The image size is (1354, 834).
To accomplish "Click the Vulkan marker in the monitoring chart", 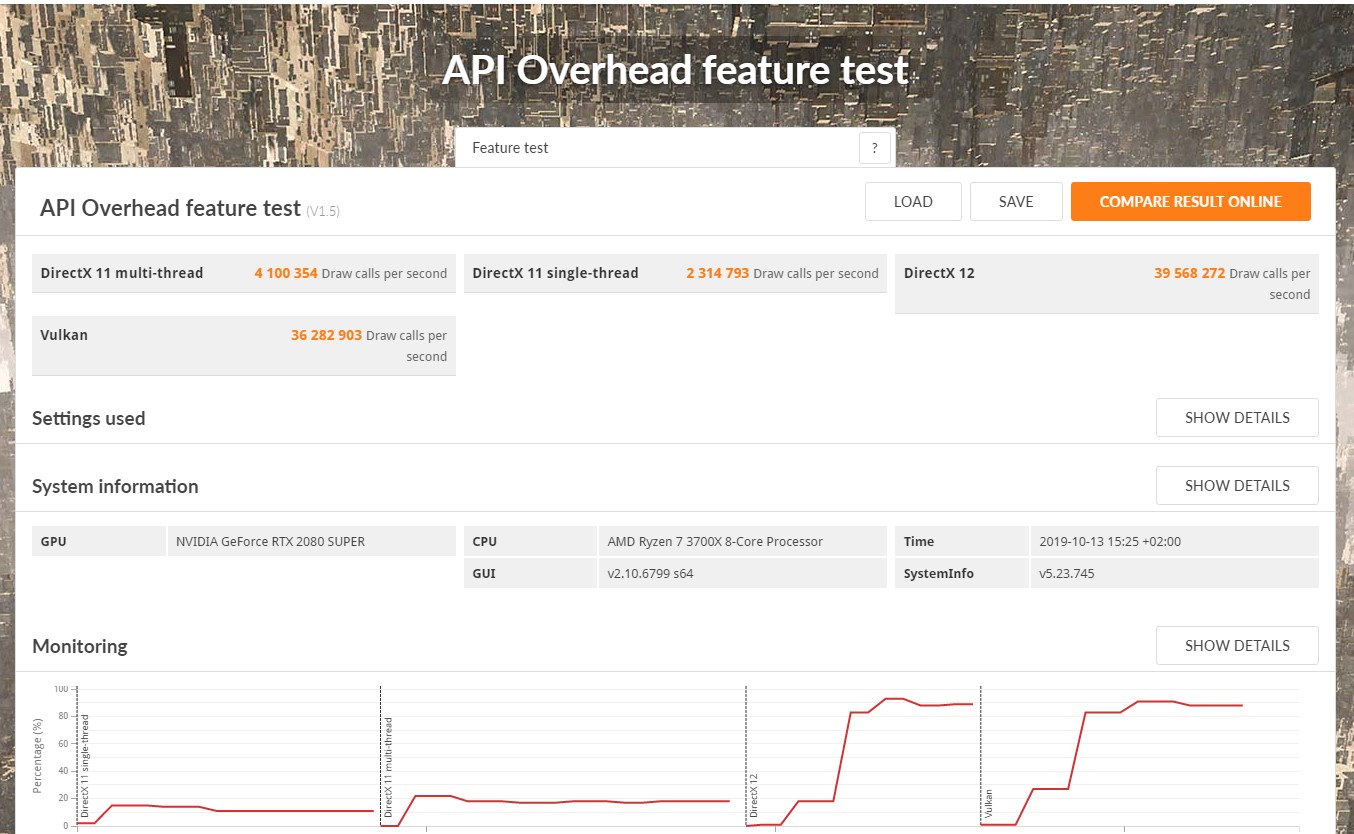I will tap(988, 805).
